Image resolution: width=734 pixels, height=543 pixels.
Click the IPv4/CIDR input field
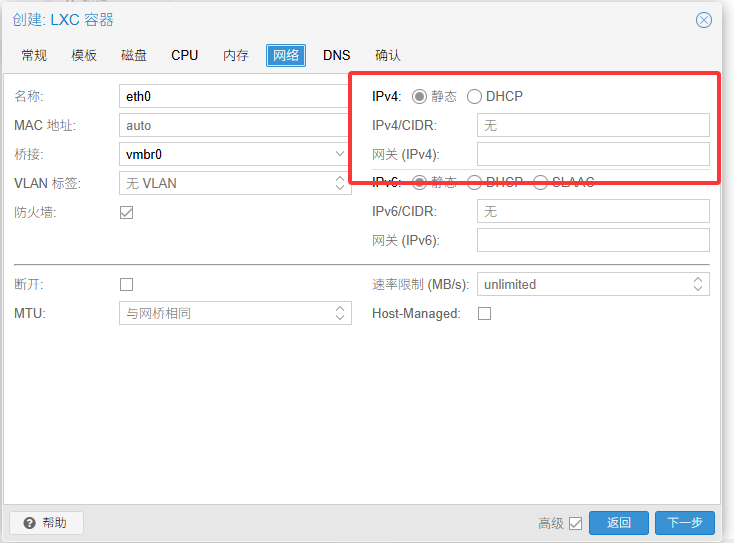[x=593, y=125]
